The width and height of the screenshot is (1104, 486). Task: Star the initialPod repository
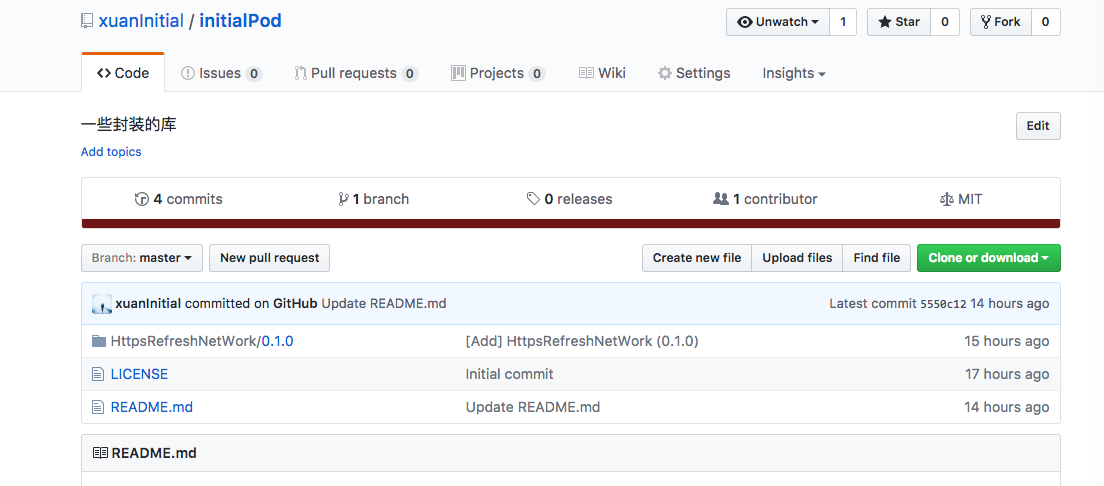(899, 22)
